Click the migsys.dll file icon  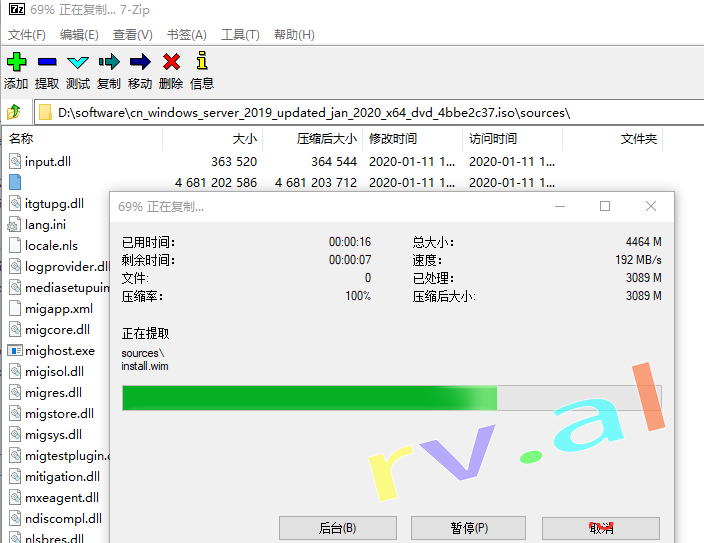[15, 434]
